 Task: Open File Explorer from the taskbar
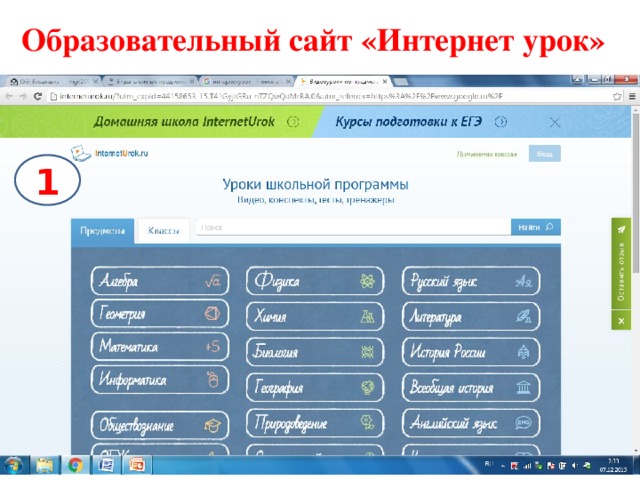[45, 465]
